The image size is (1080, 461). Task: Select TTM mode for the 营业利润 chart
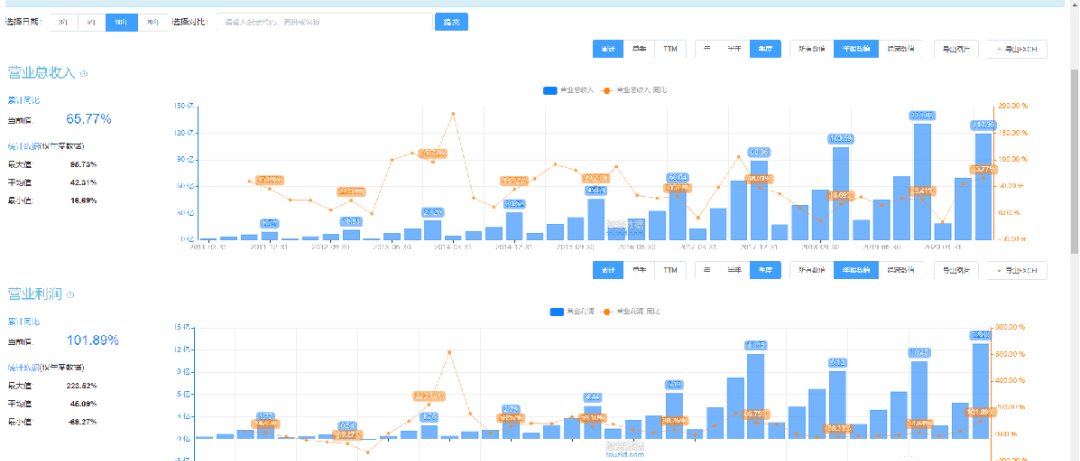pyautogui.click(x=670, y=270)
